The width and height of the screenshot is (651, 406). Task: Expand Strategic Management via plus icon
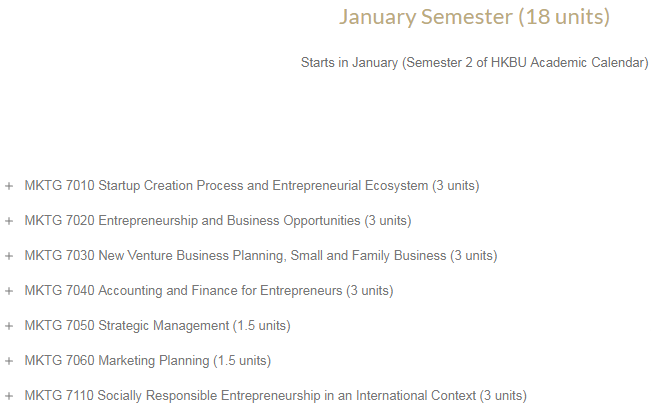[x=9, y=326]
